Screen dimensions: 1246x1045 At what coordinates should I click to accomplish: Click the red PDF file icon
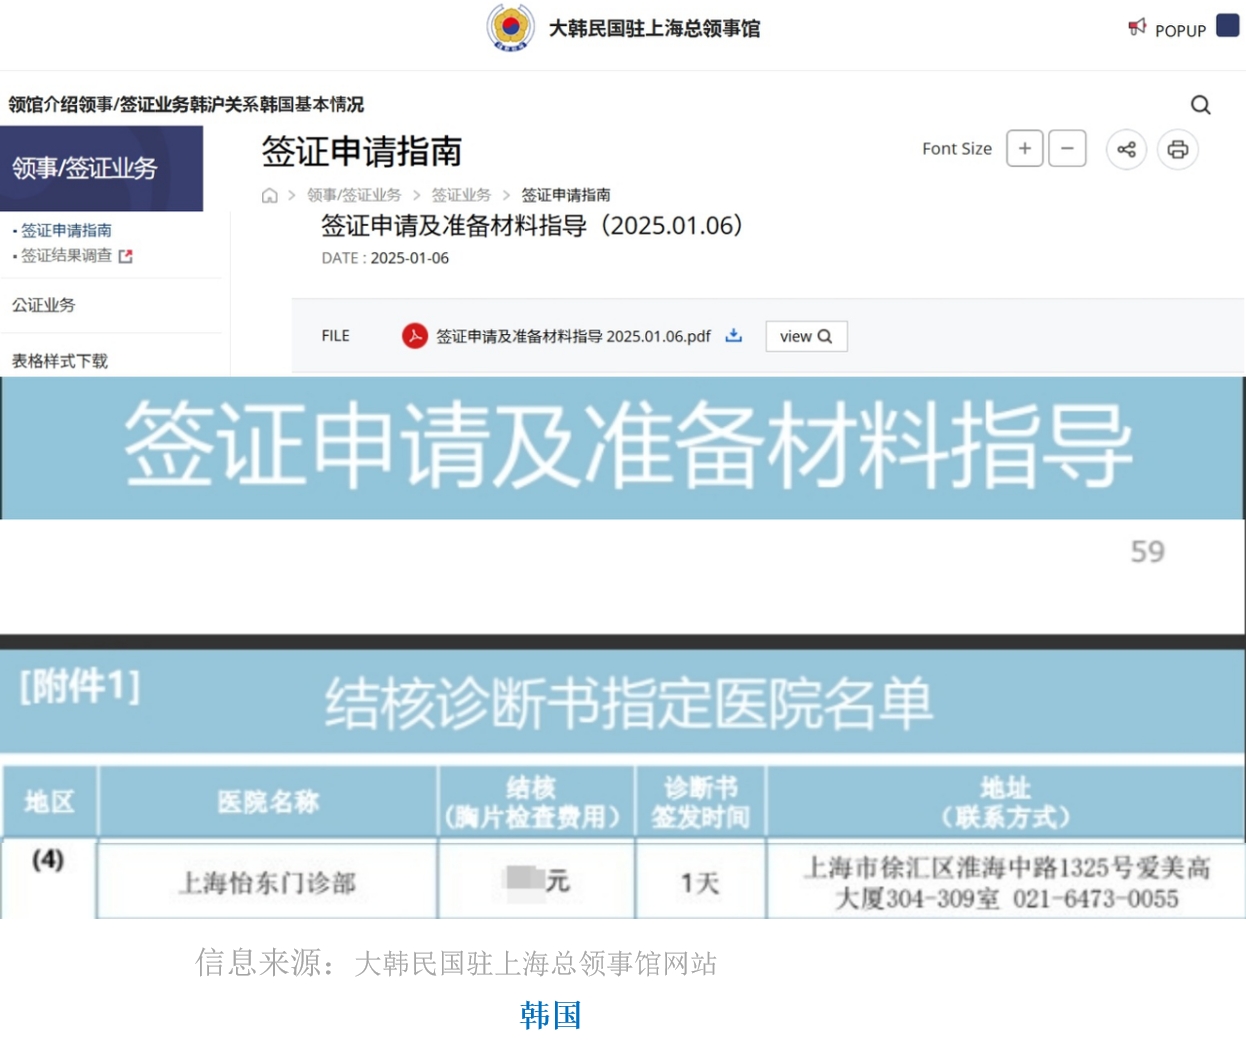[x=415, y=337]
